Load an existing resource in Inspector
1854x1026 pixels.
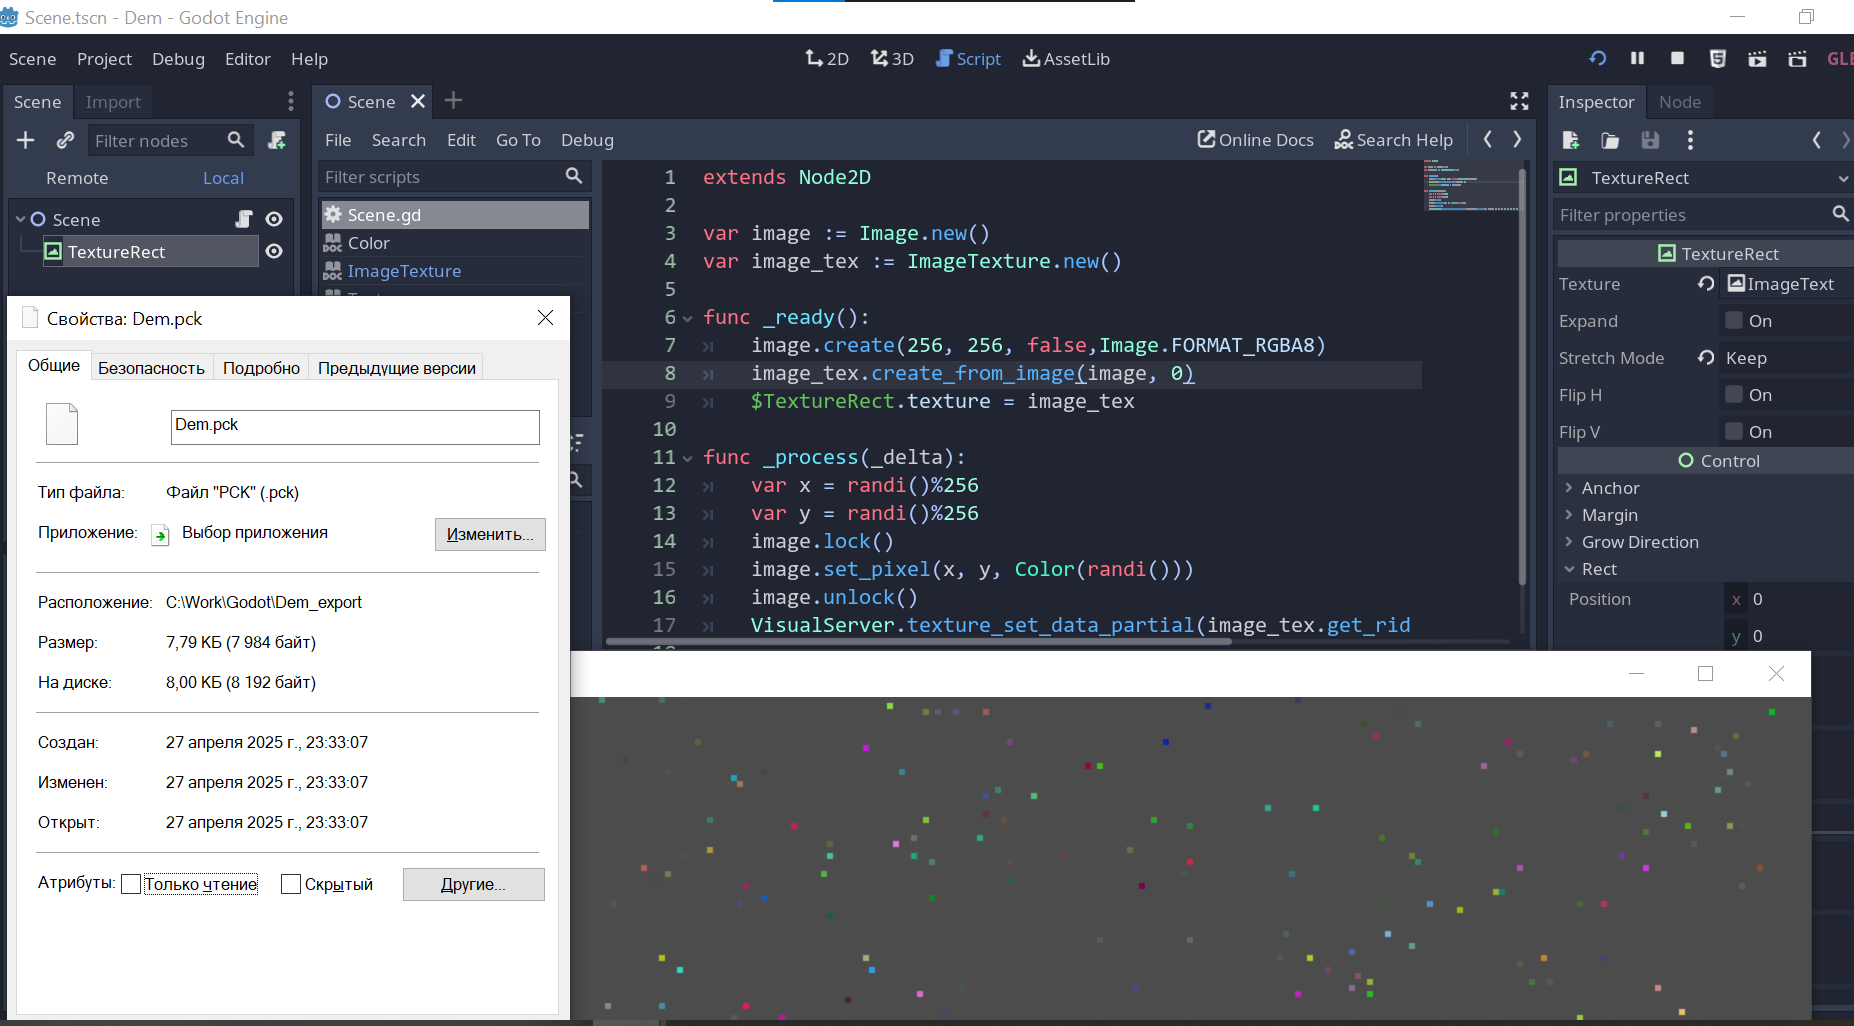click(x=1610, y=140)
